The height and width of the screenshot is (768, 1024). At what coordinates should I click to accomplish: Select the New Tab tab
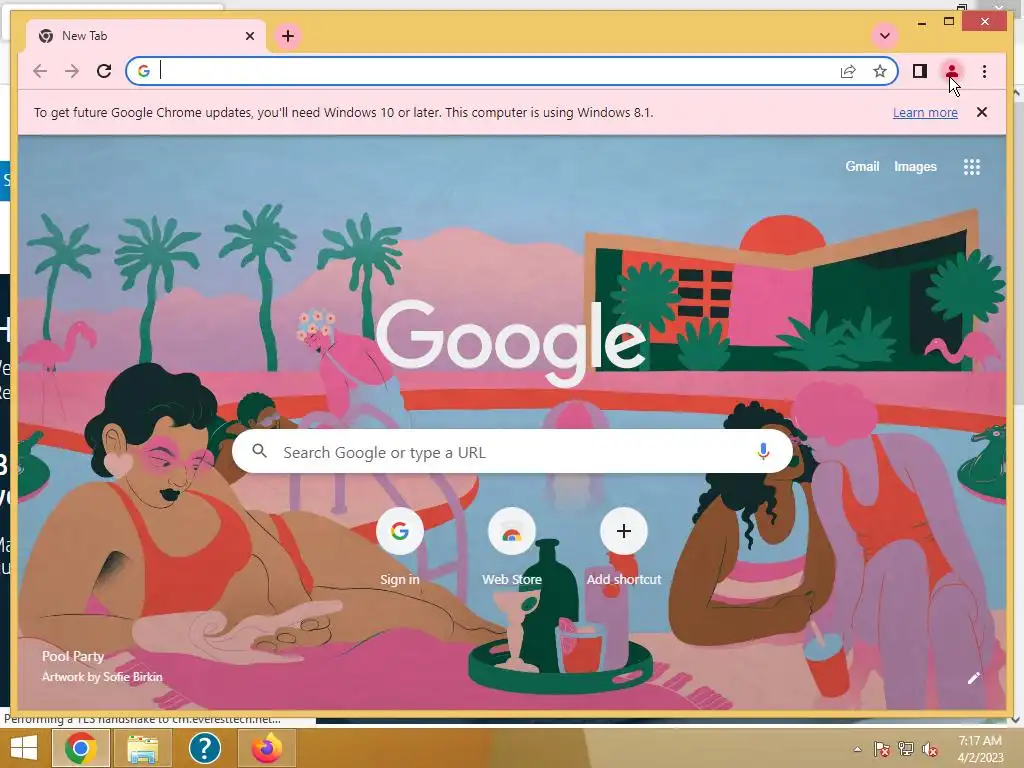pyautogui.click(x=146, y=36)
